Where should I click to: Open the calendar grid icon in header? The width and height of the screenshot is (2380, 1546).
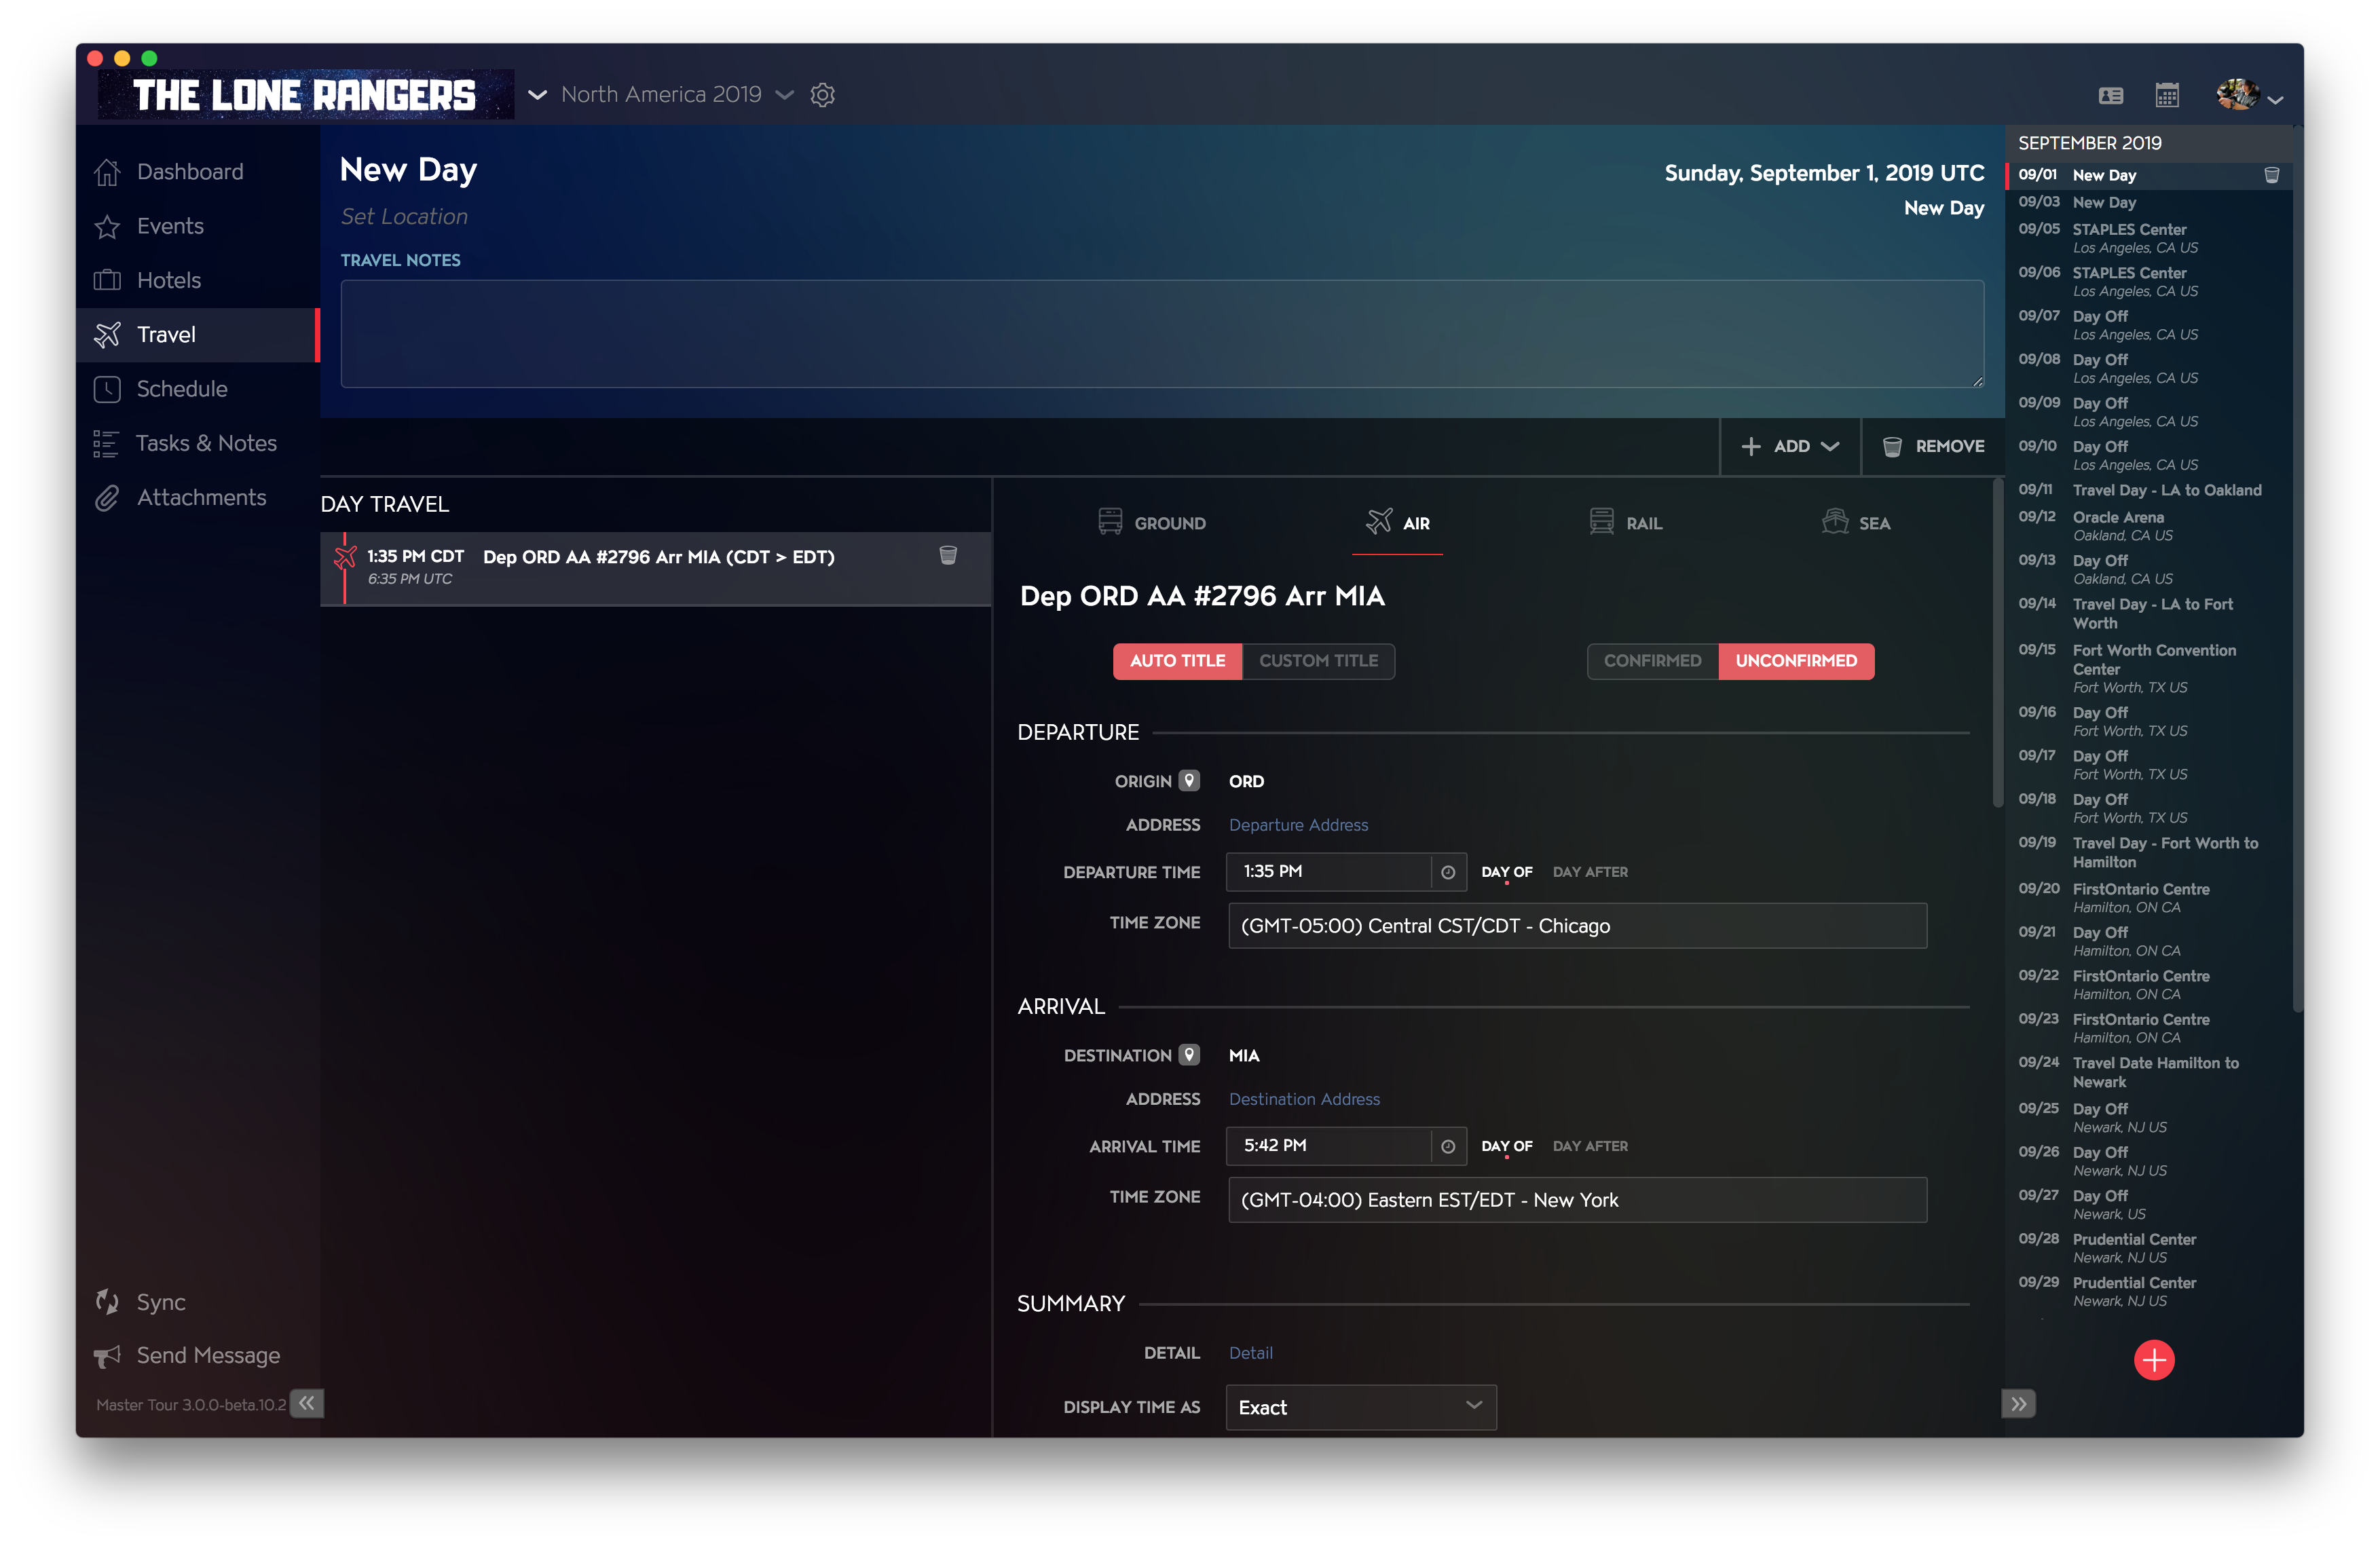pos(2167,95)
